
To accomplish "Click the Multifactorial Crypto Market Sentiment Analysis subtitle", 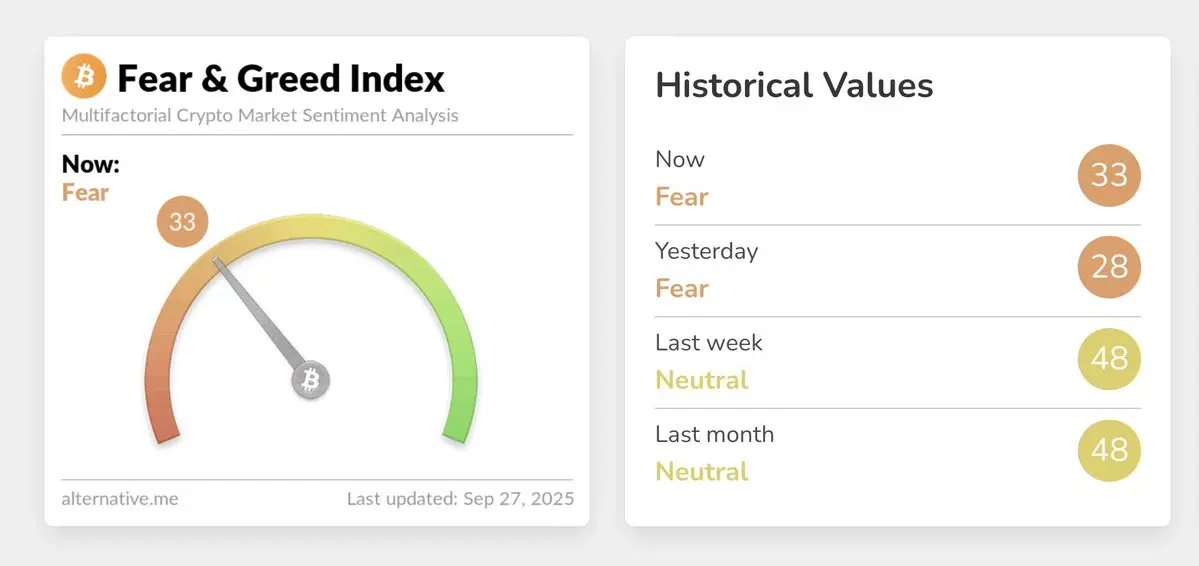I will pyautogui.click(x=260, y=116).
